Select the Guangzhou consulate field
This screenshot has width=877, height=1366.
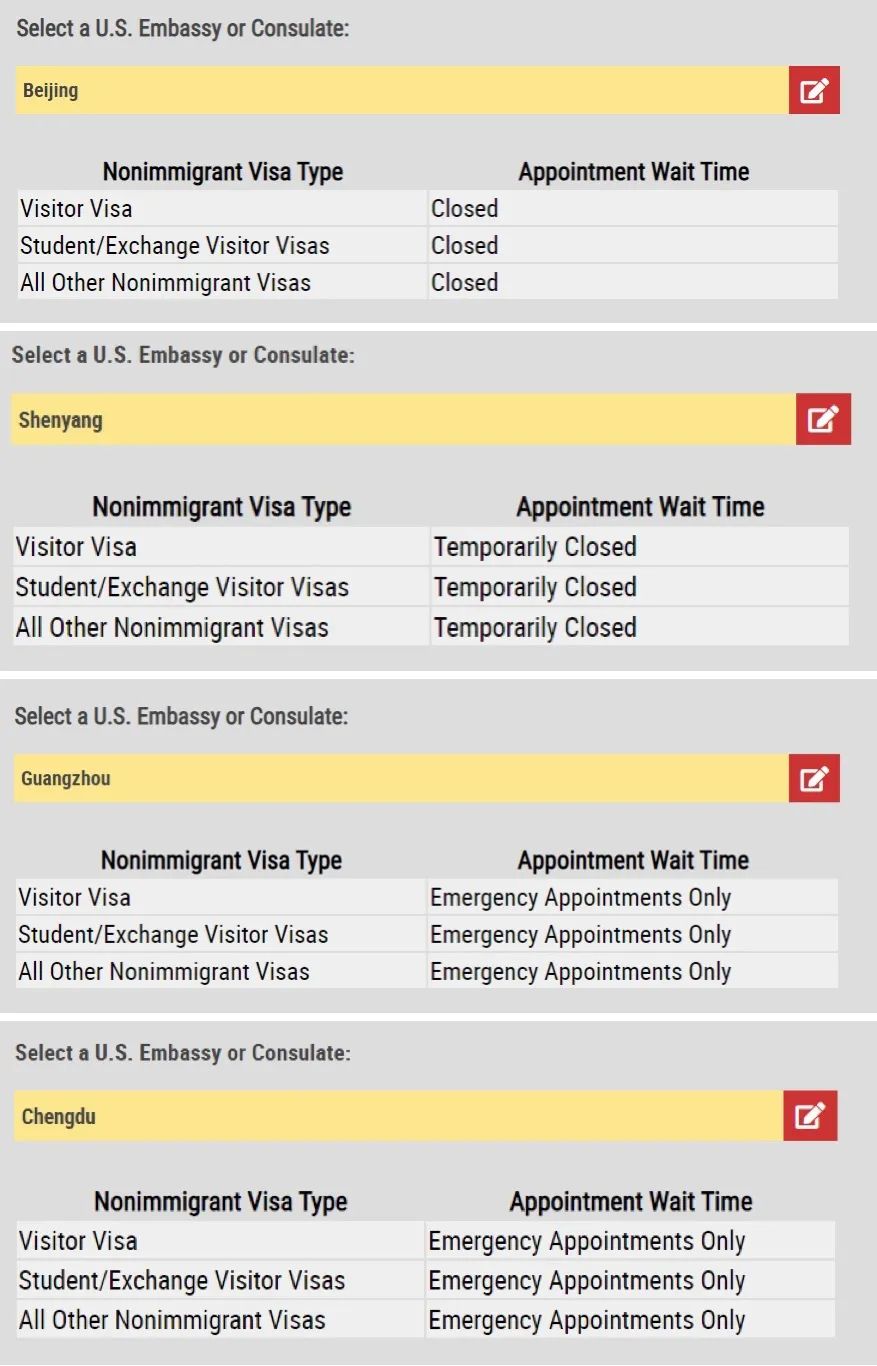402,778
